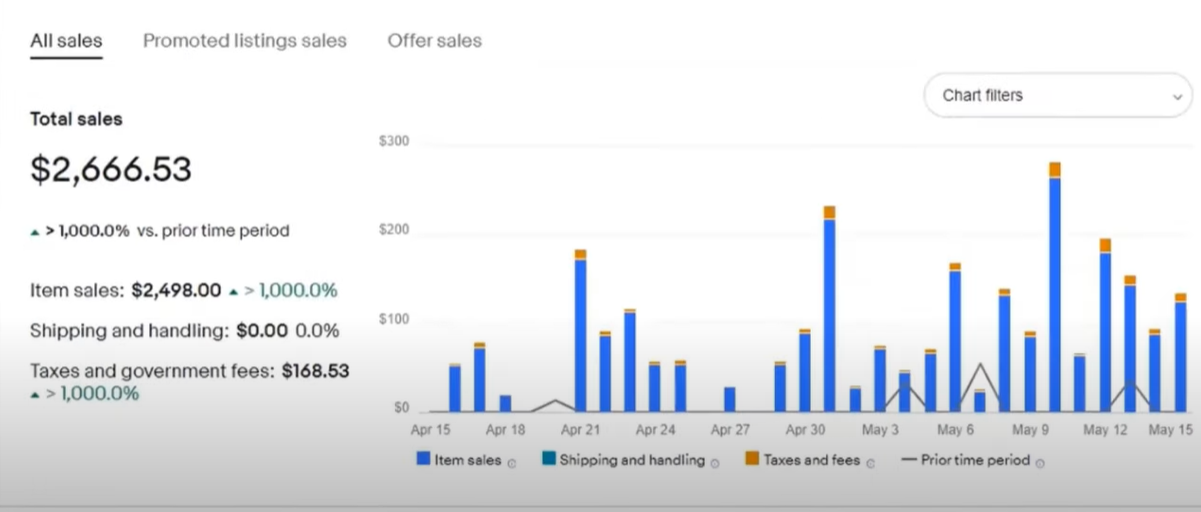Click the green up-arrow below Taxes and government fees

coord(36,394)
